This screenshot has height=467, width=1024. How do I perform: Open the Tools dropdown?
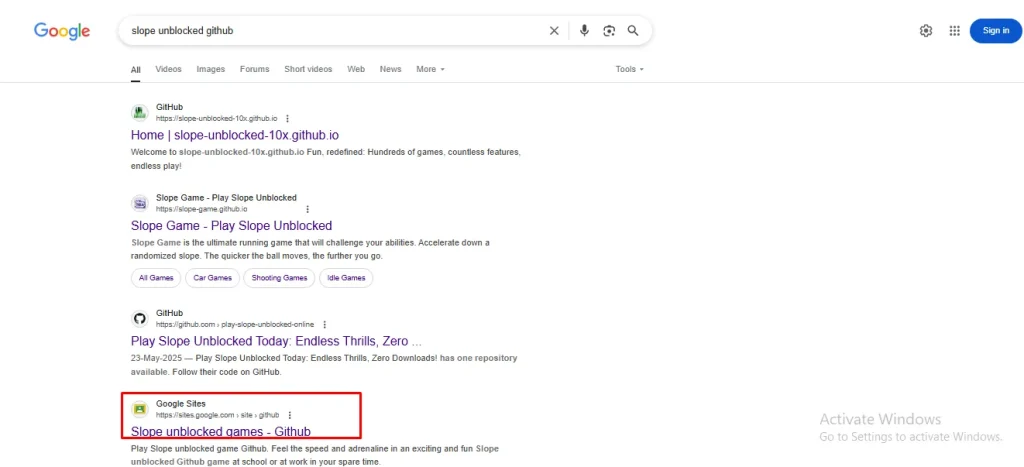(x=630, y=69)
